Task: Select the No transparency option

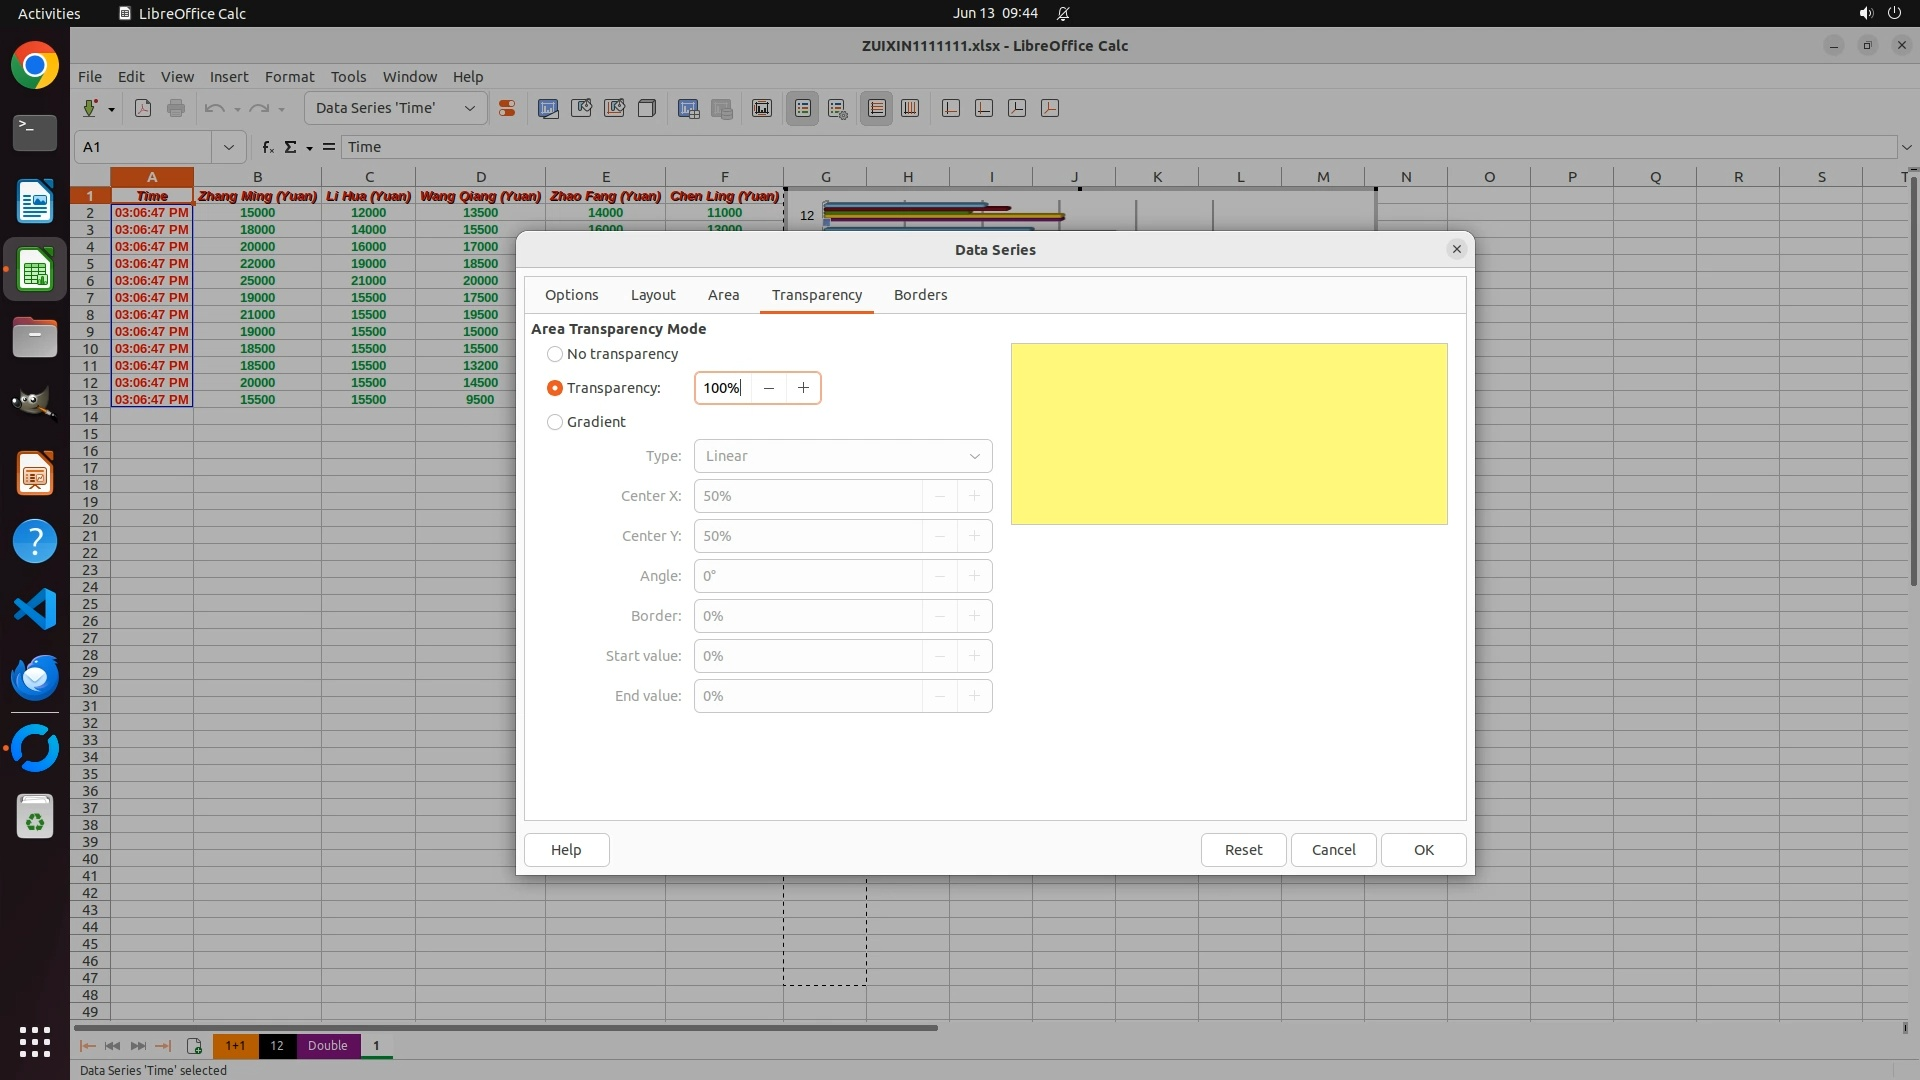Action: pyautogui.click(x=555, y=354)
